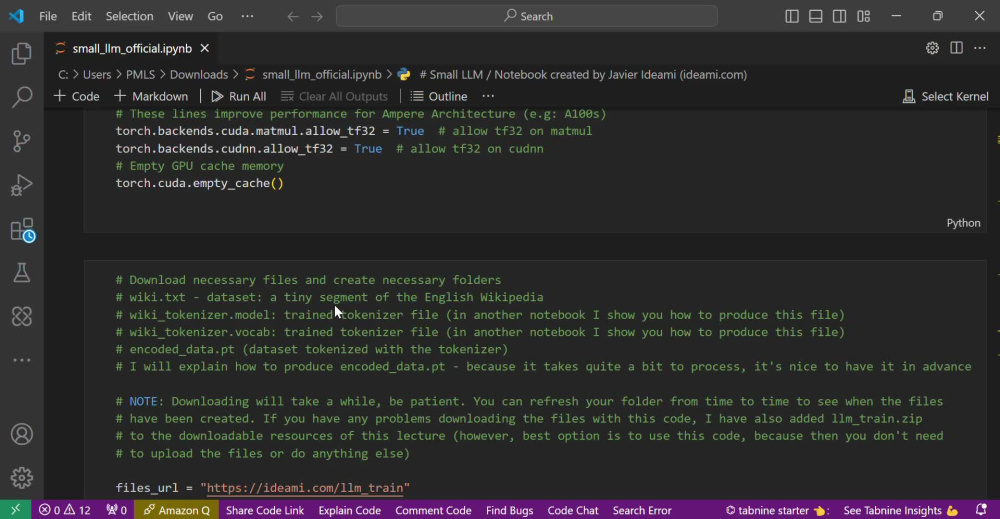
Task: Click Share Code Link in status bar
Action: click(x=265, y=510)
